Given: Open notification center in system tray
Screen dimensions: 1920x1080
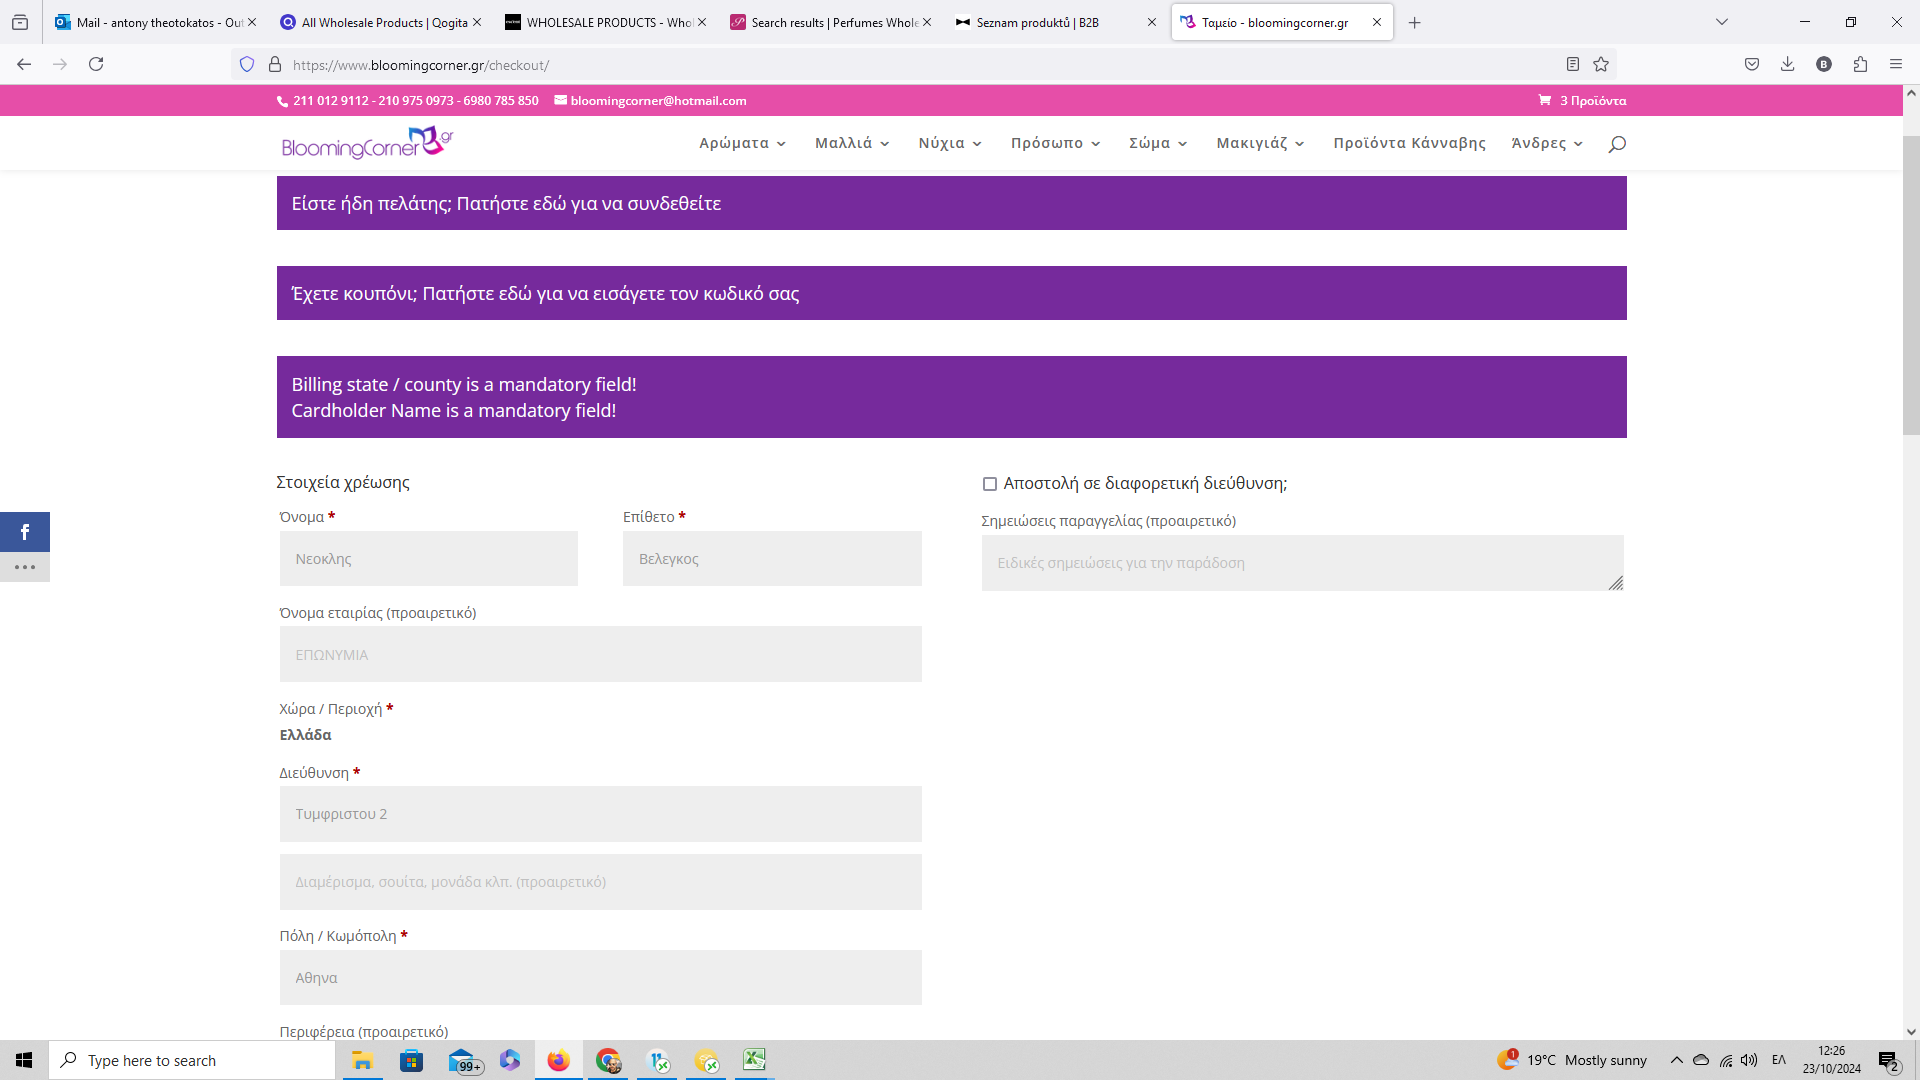Looking at the screenshot, I should pos(1889,1060).
